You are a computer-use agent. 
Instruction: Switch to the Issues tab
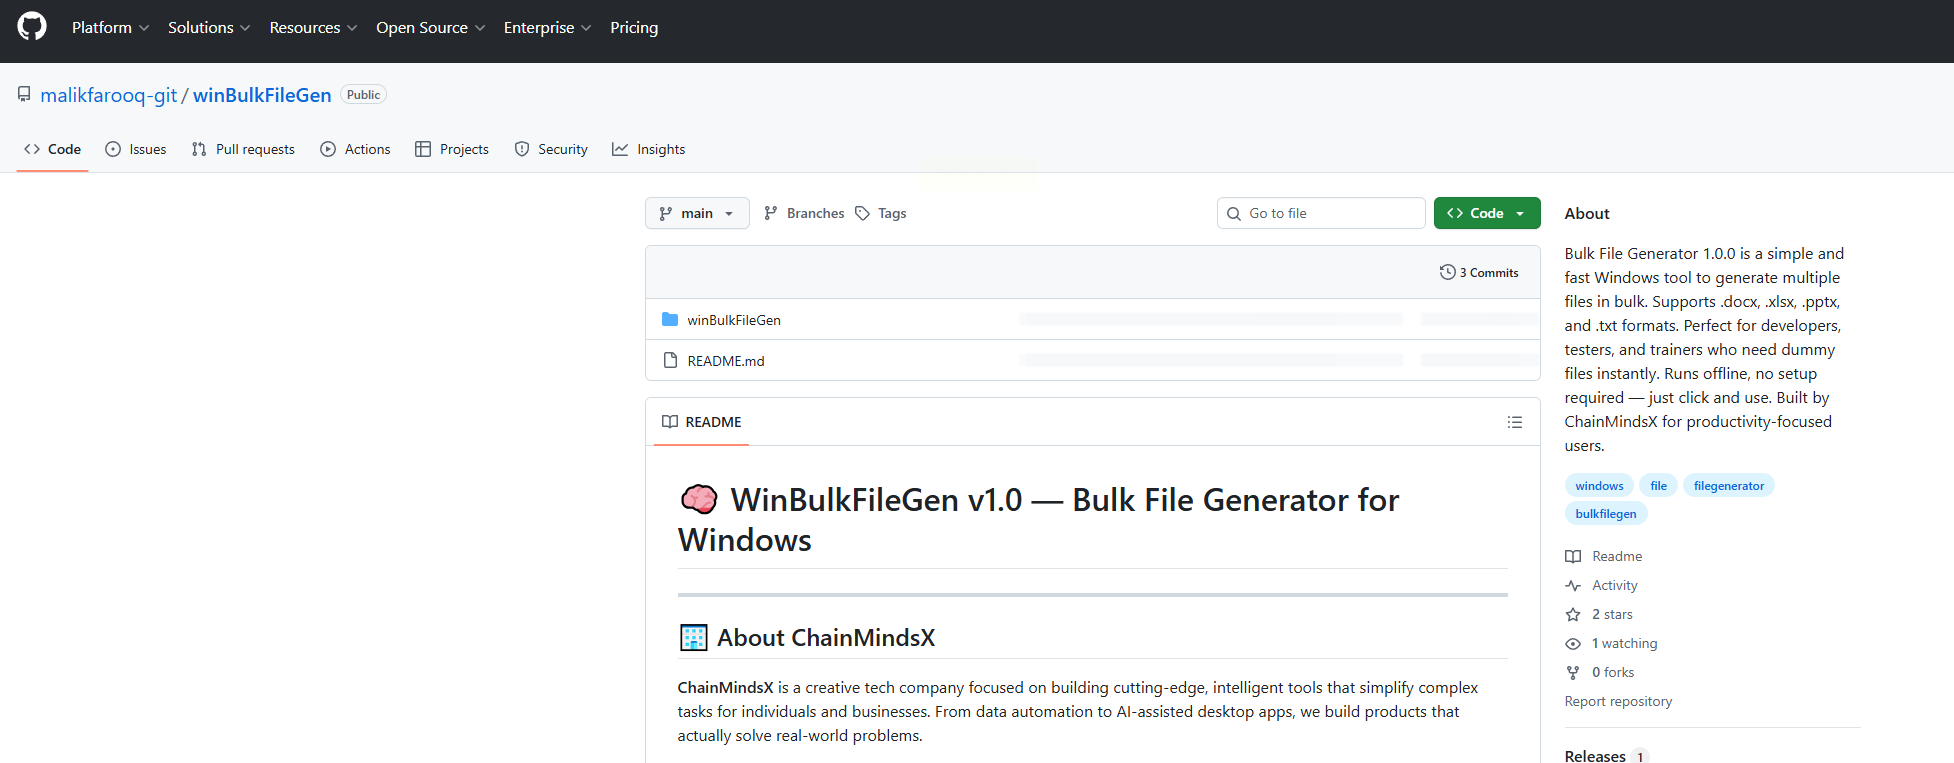136,149
